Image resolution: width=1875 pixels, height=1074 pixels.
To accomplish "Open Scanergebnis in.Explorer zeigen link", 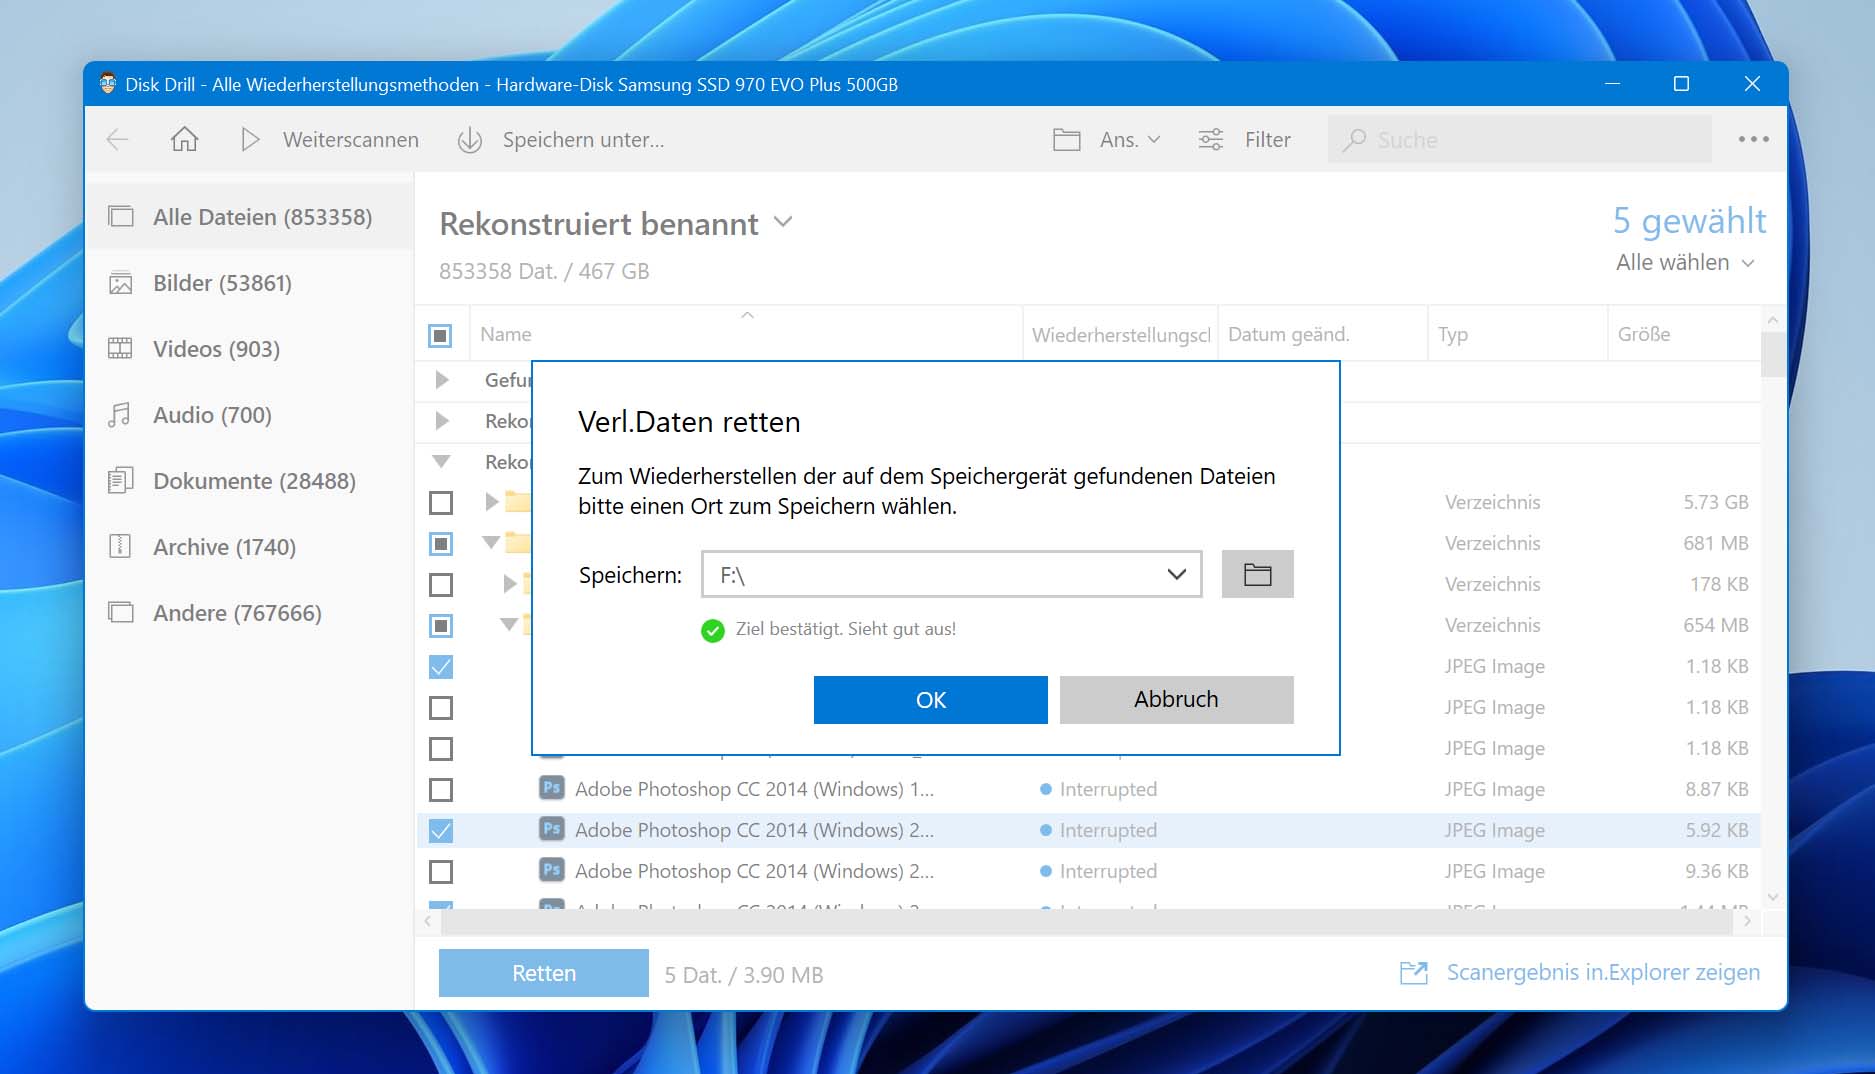I will coord(1603,973).
